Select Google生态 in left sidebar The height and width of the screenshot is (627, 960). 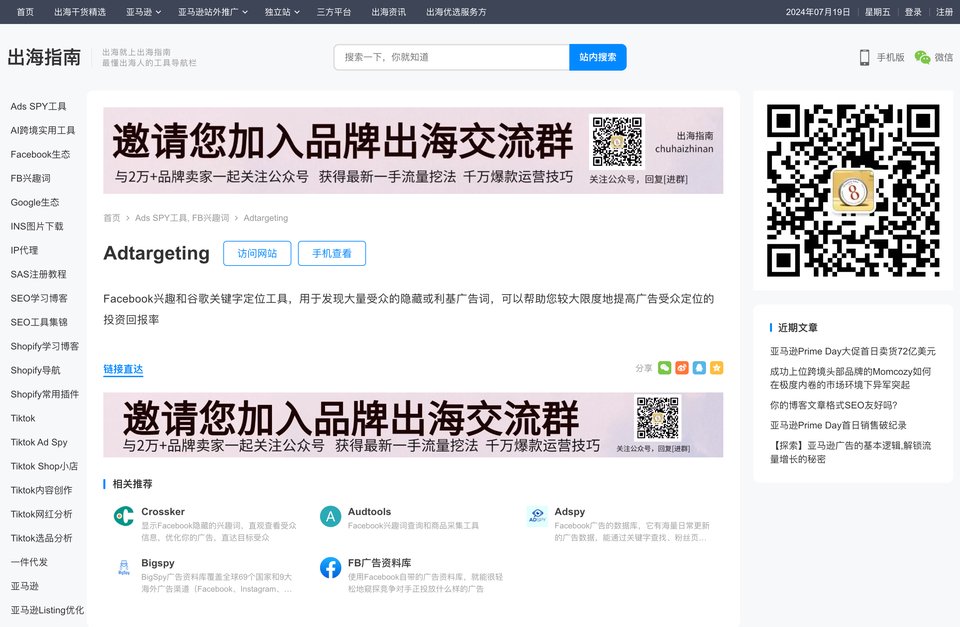point(35,203)
